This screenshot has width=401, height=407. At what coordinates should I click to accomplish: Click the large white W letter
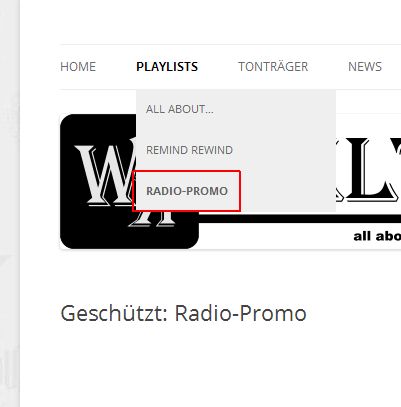coord(105,174)
